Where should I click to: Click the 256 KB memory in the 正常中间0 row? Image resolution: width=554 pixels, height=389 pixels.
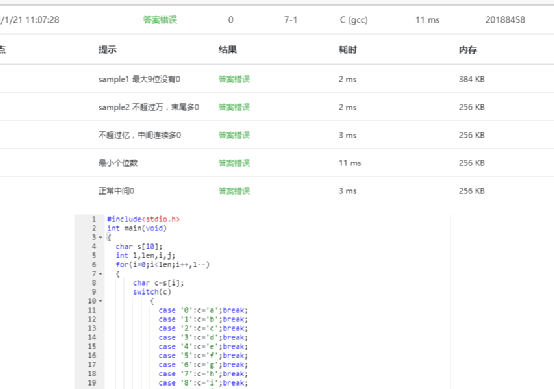(x=472, y=191)
